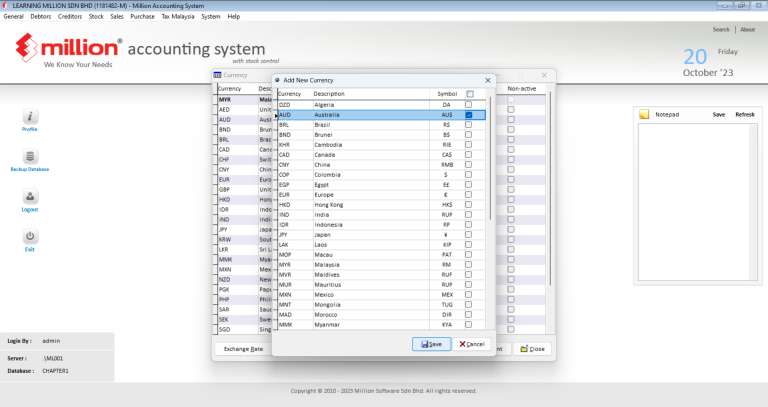Click the Currency window title icon

(x=217, y=75)
